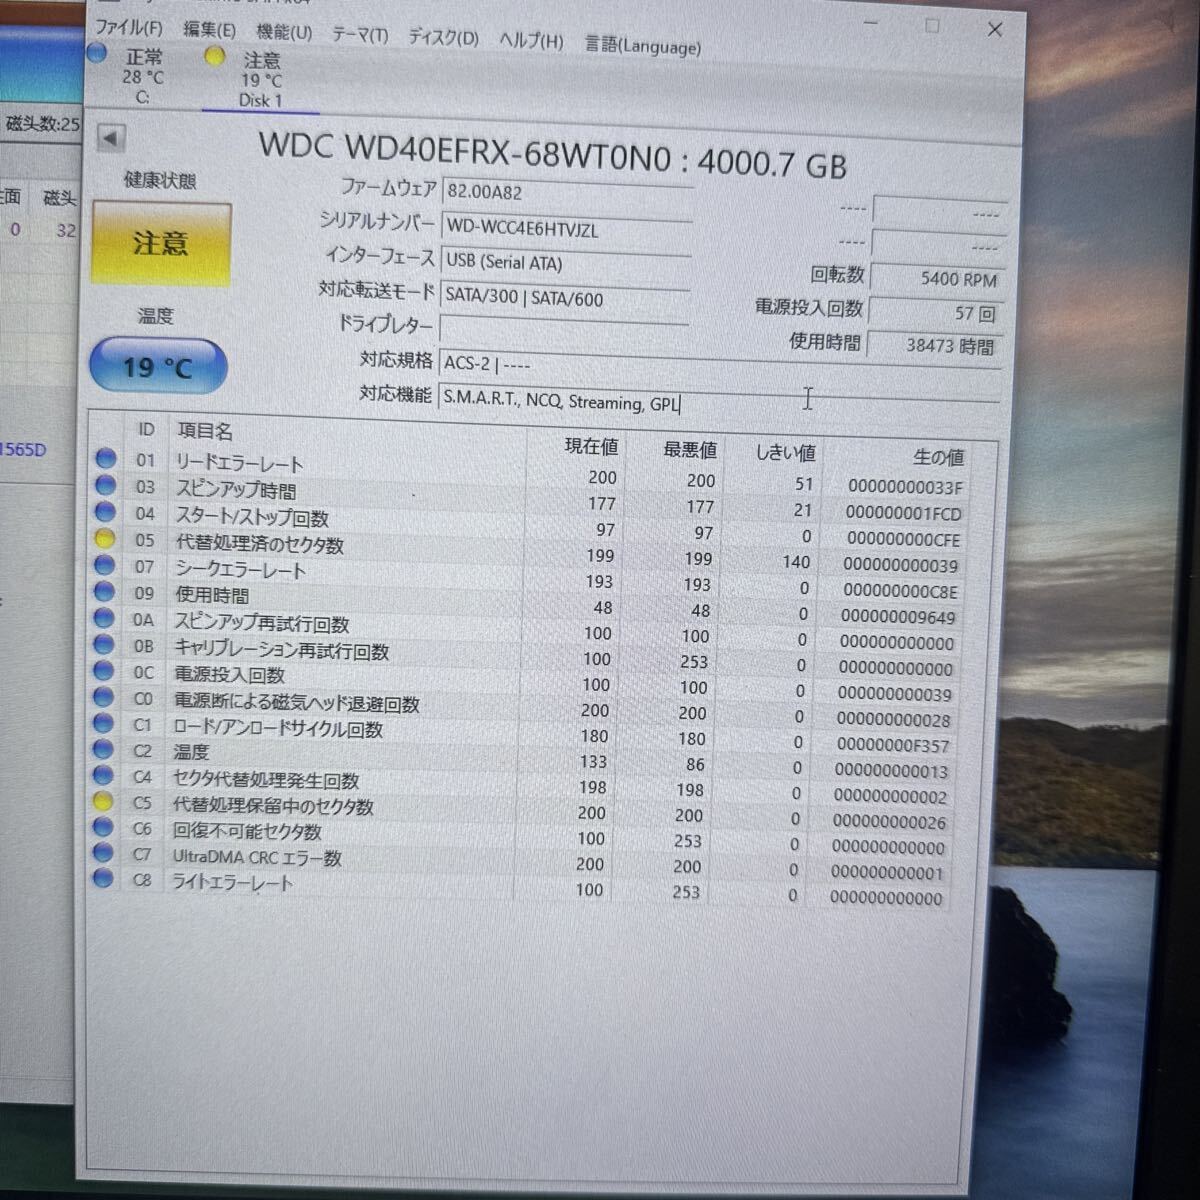This screenshot has width=1200, height=1200.
Task: Click the blue status dot for ロード/アンロードサイクル回数
Action: 103,723
